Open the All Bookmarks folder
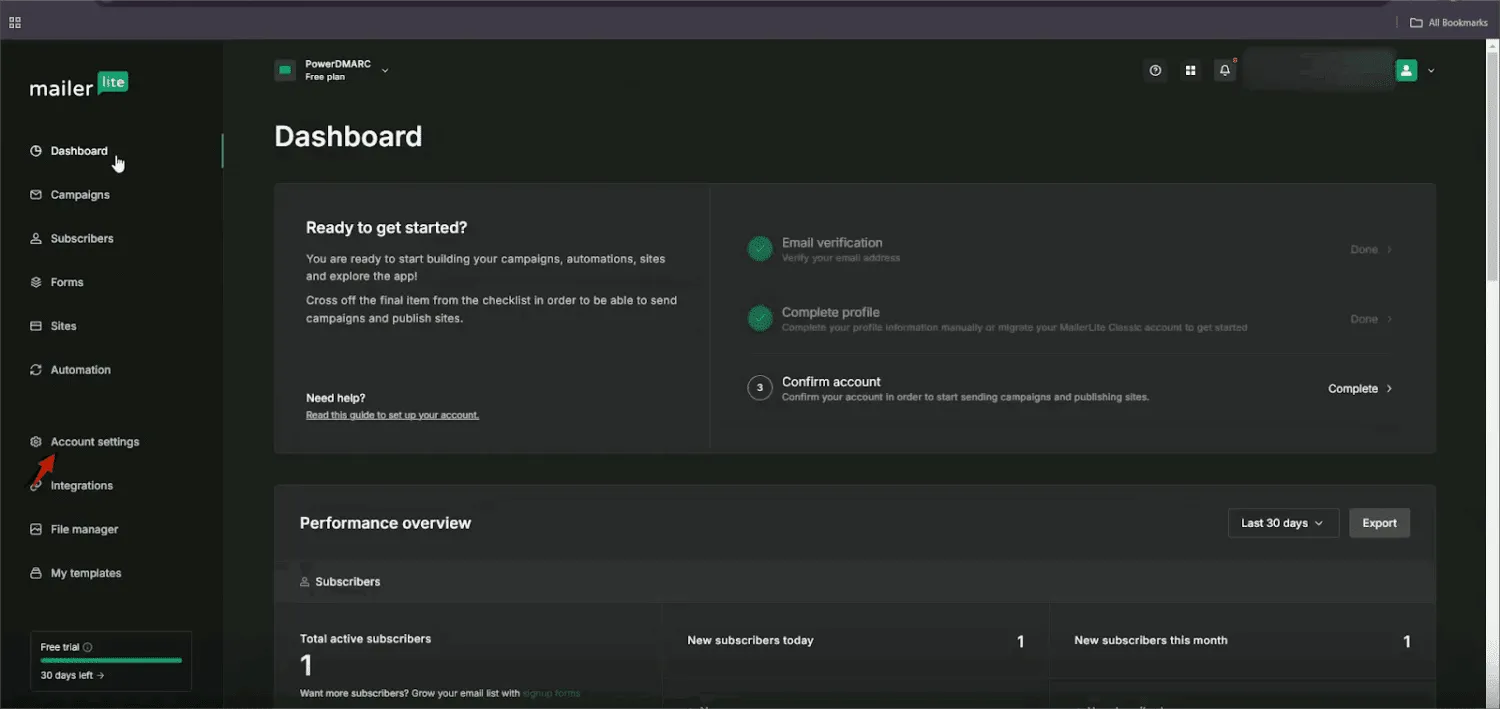 (x=1449, y=22)
